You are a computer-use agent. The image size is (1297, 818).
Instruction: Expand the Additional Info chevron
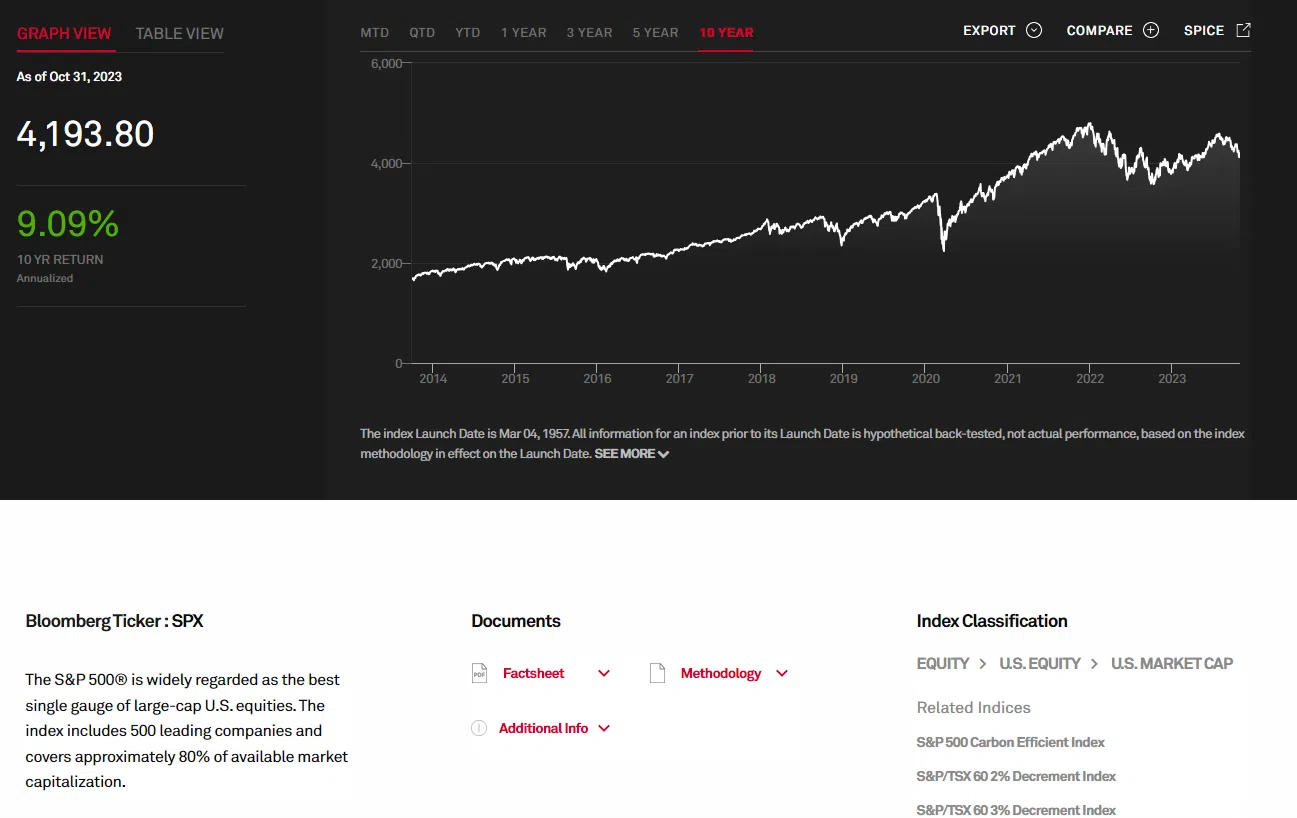(604, 728)
